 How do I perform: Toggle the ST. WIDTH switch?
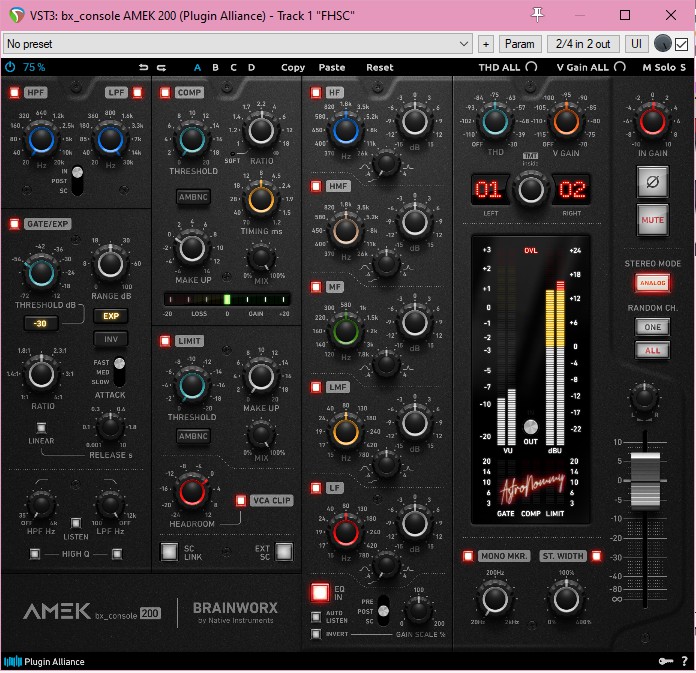(x=596, y=556)
